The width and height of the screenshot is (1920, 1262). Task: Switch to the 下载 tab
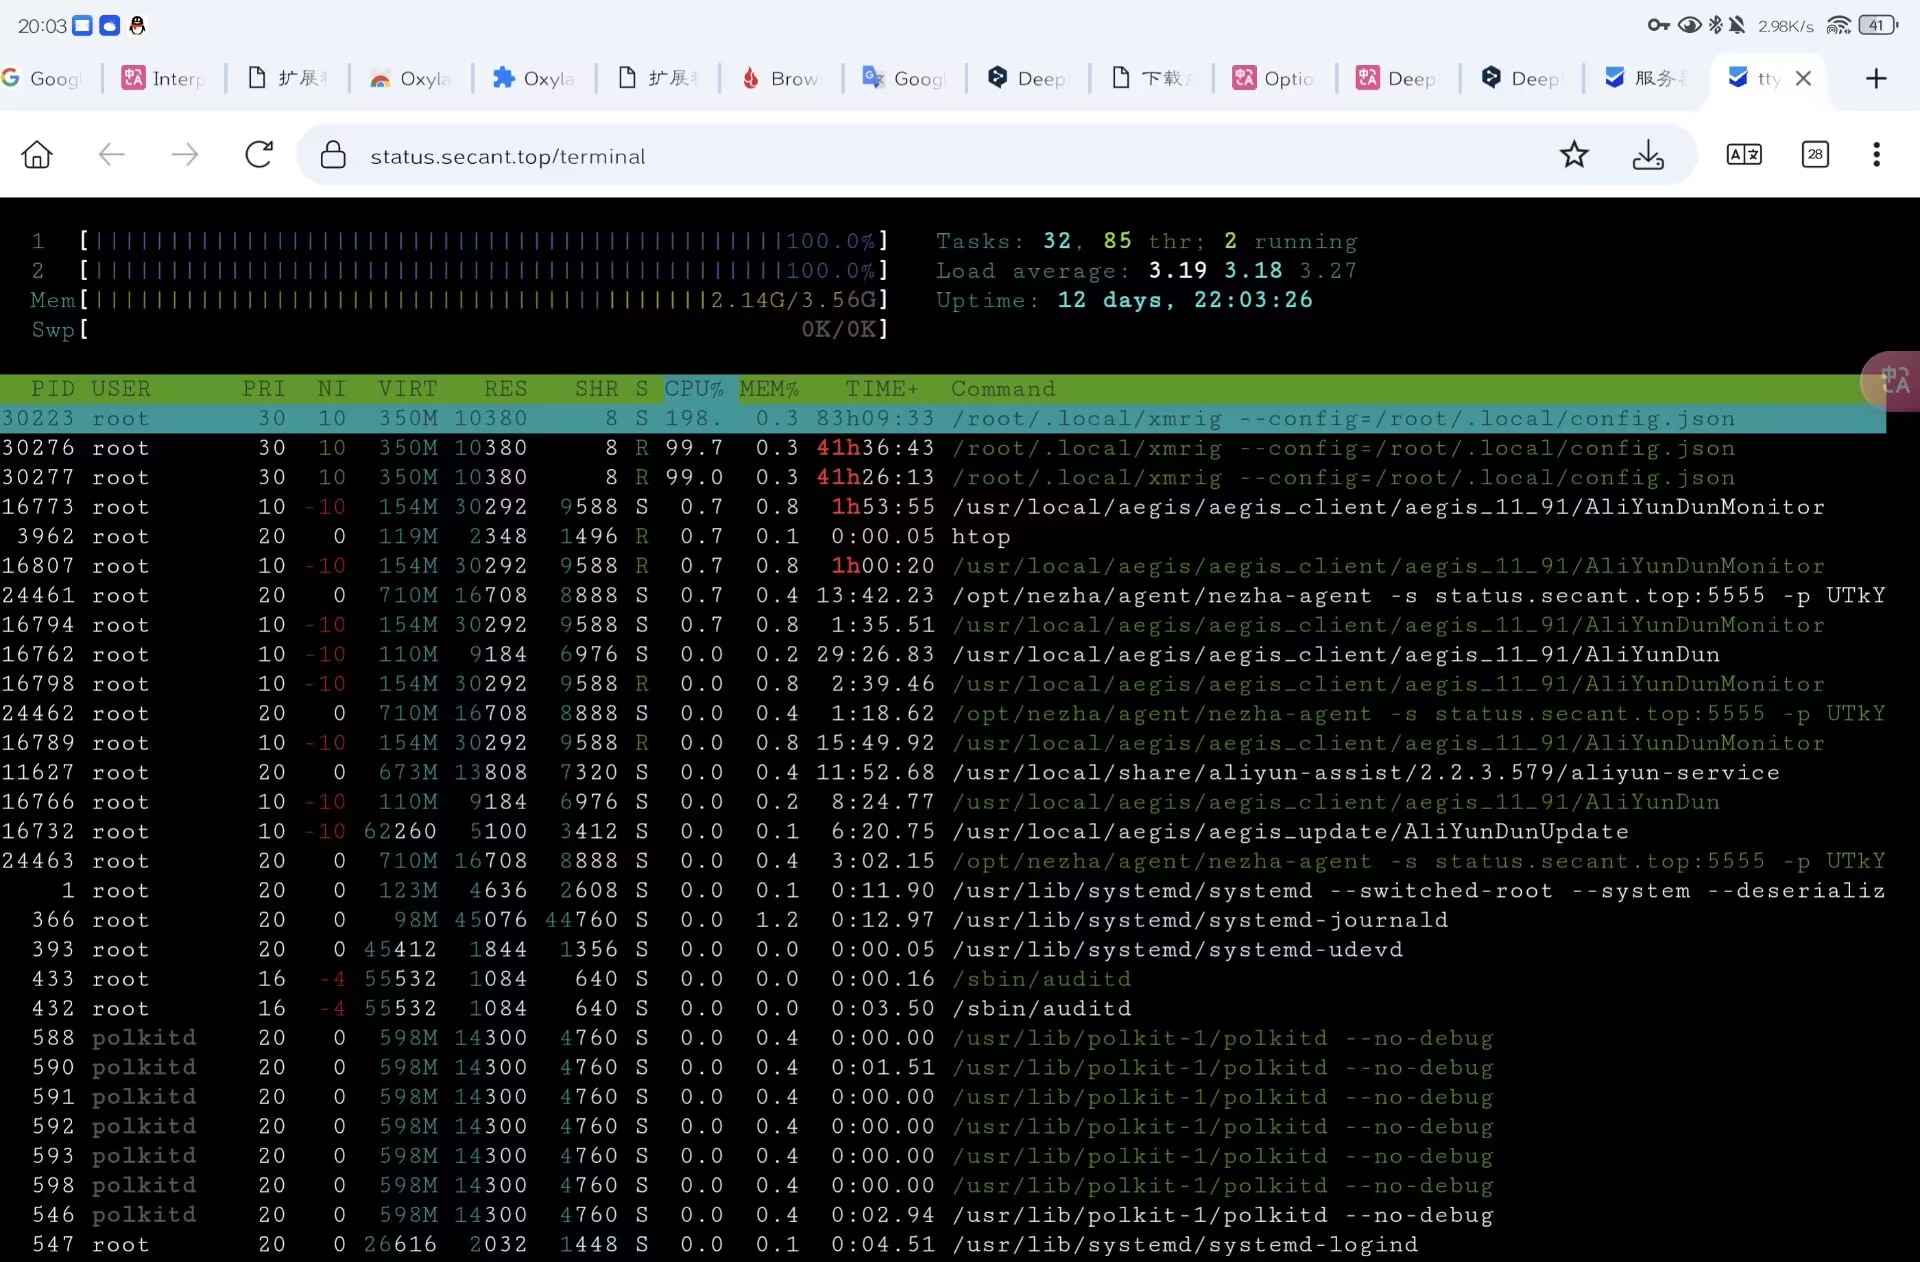click(1151, 78)
